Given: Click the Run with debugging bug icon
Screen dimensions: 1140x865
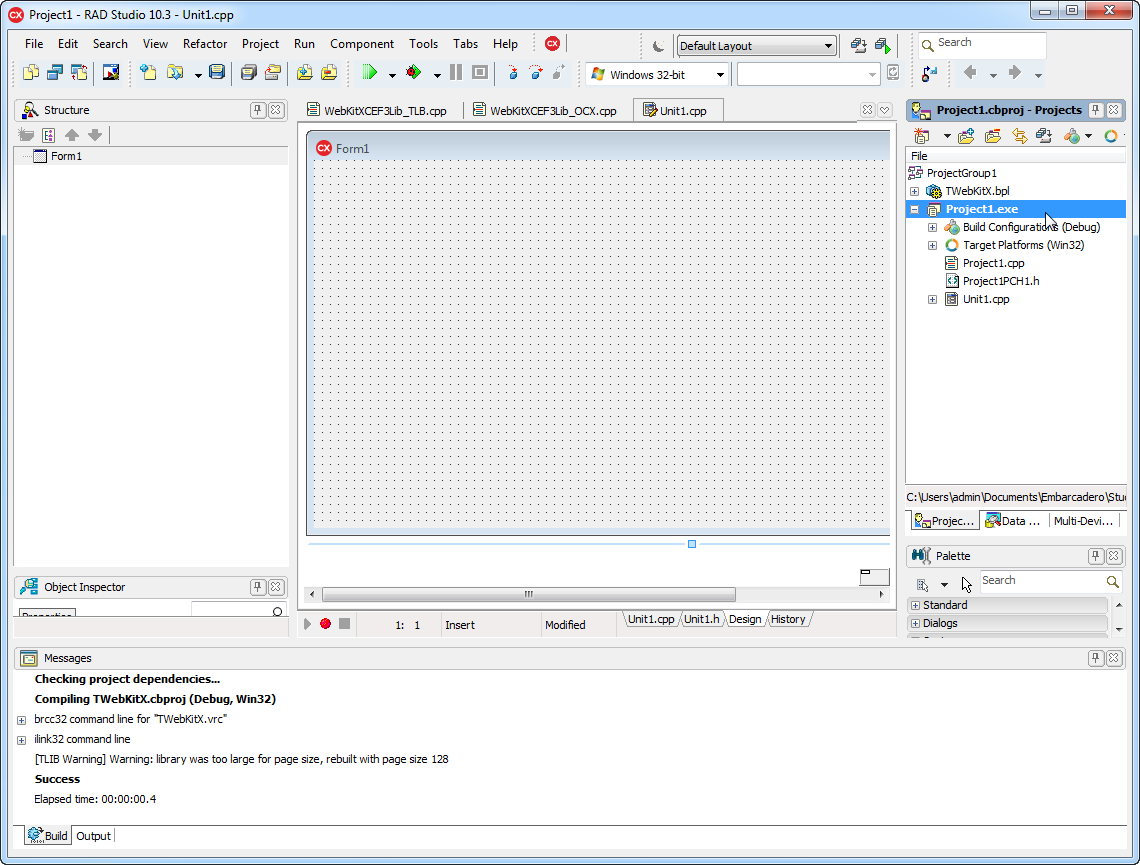Looking at the screenshot, I should 414,72.
